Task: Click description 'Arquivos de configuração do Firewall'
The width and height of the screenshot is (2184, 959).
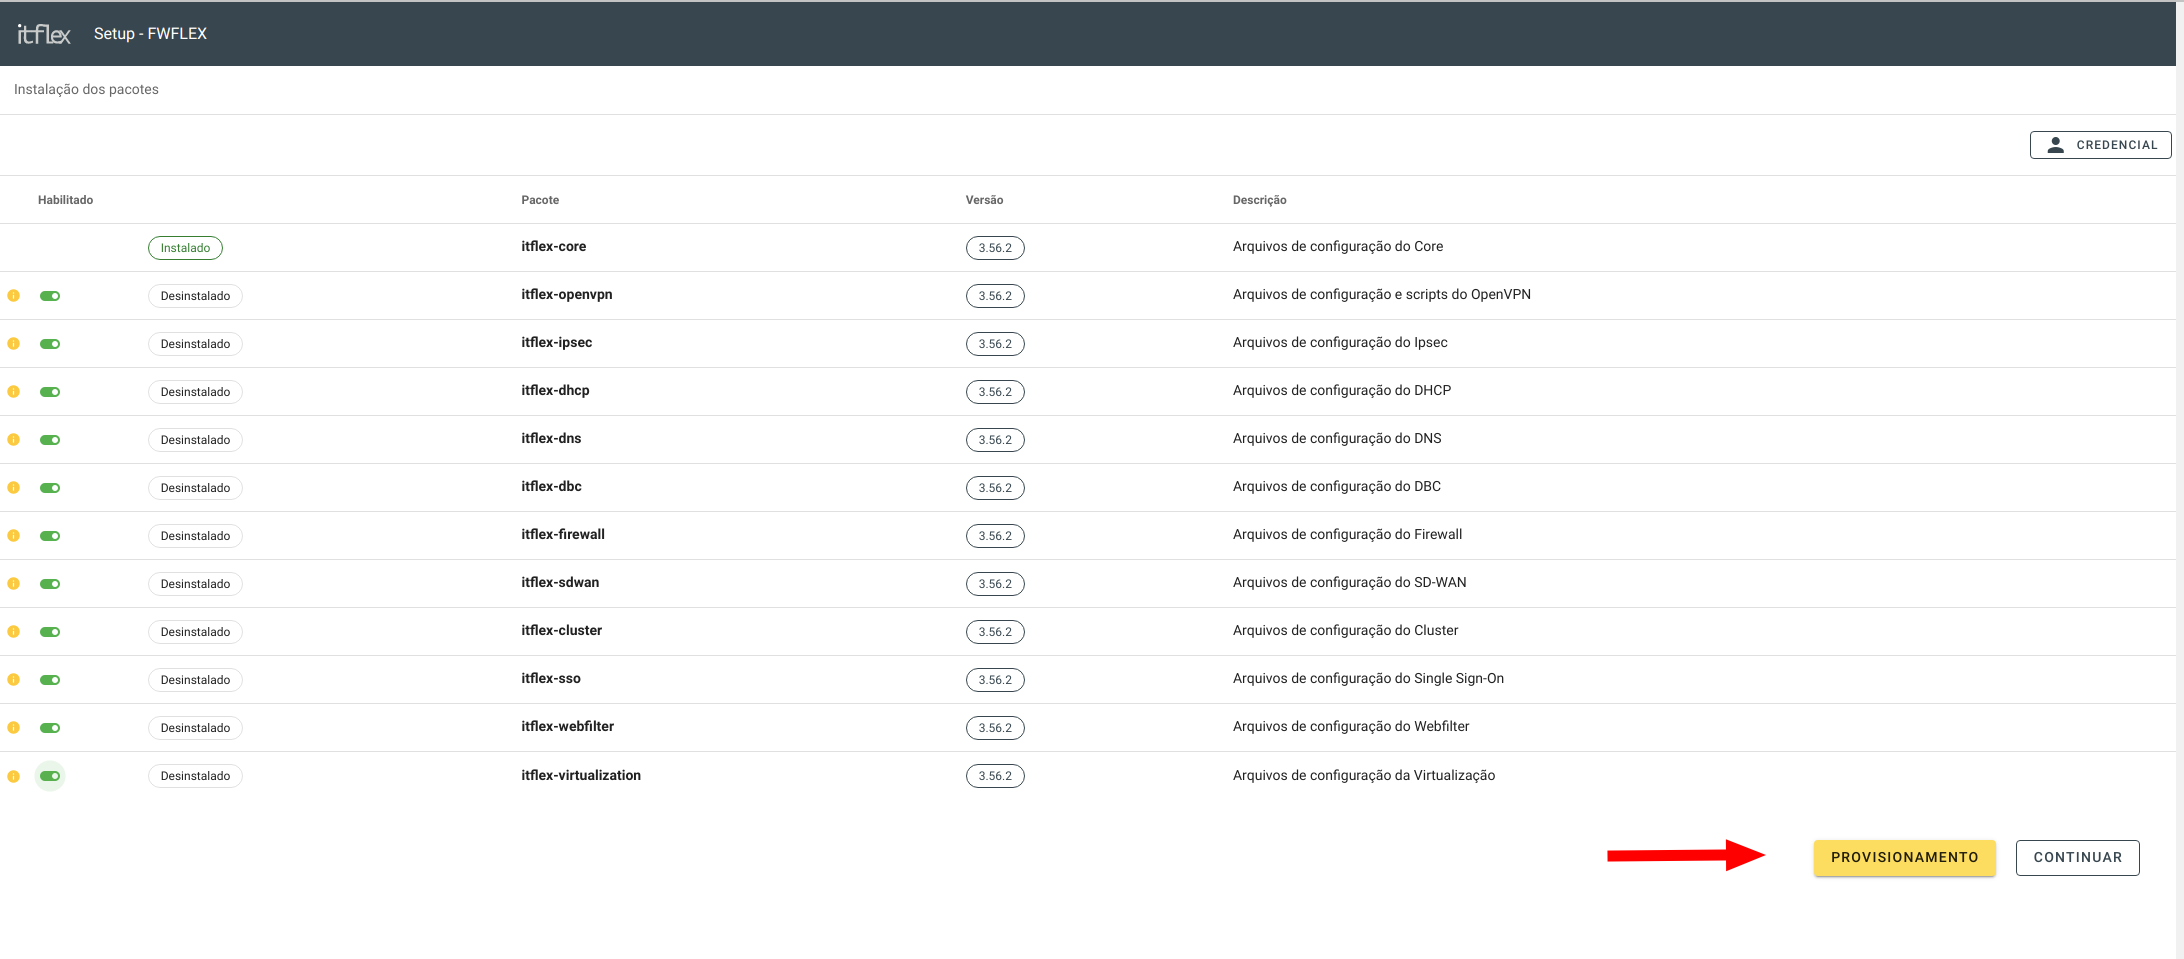Action: click(1347, 534)
